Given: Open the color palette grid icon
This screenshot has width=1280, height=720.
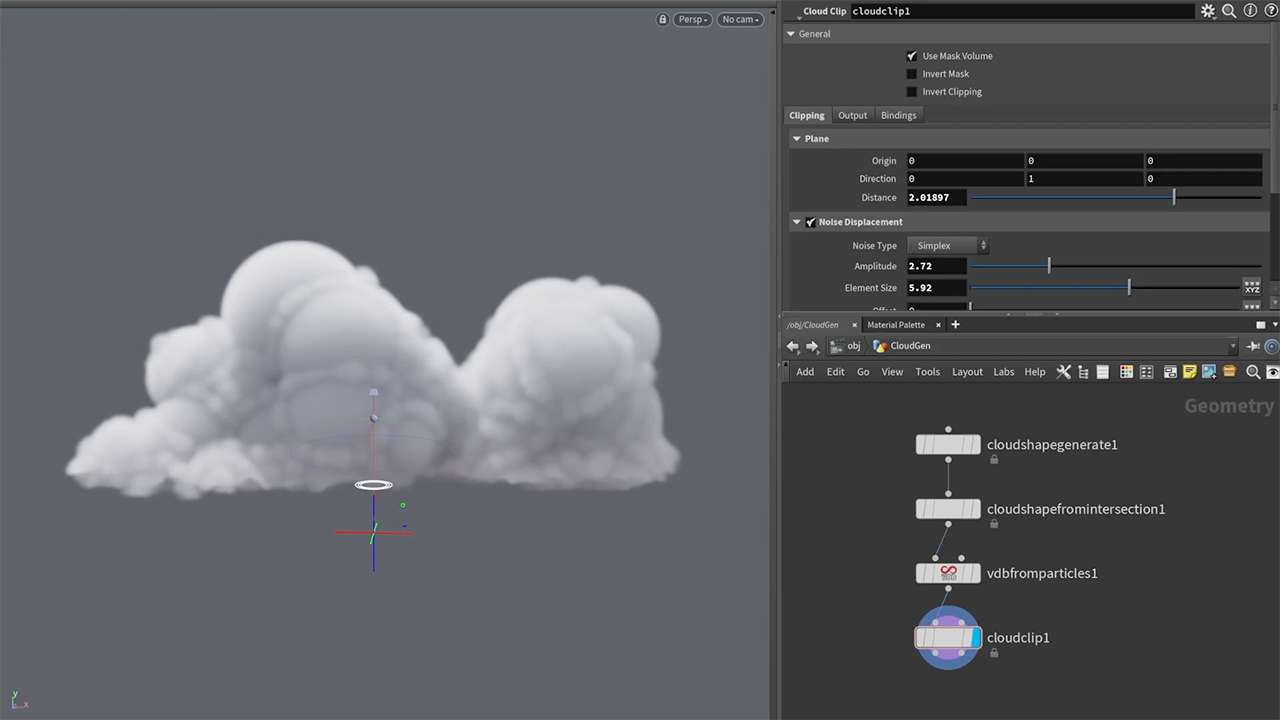Looking at the screenshot, I should [1126, 372].
